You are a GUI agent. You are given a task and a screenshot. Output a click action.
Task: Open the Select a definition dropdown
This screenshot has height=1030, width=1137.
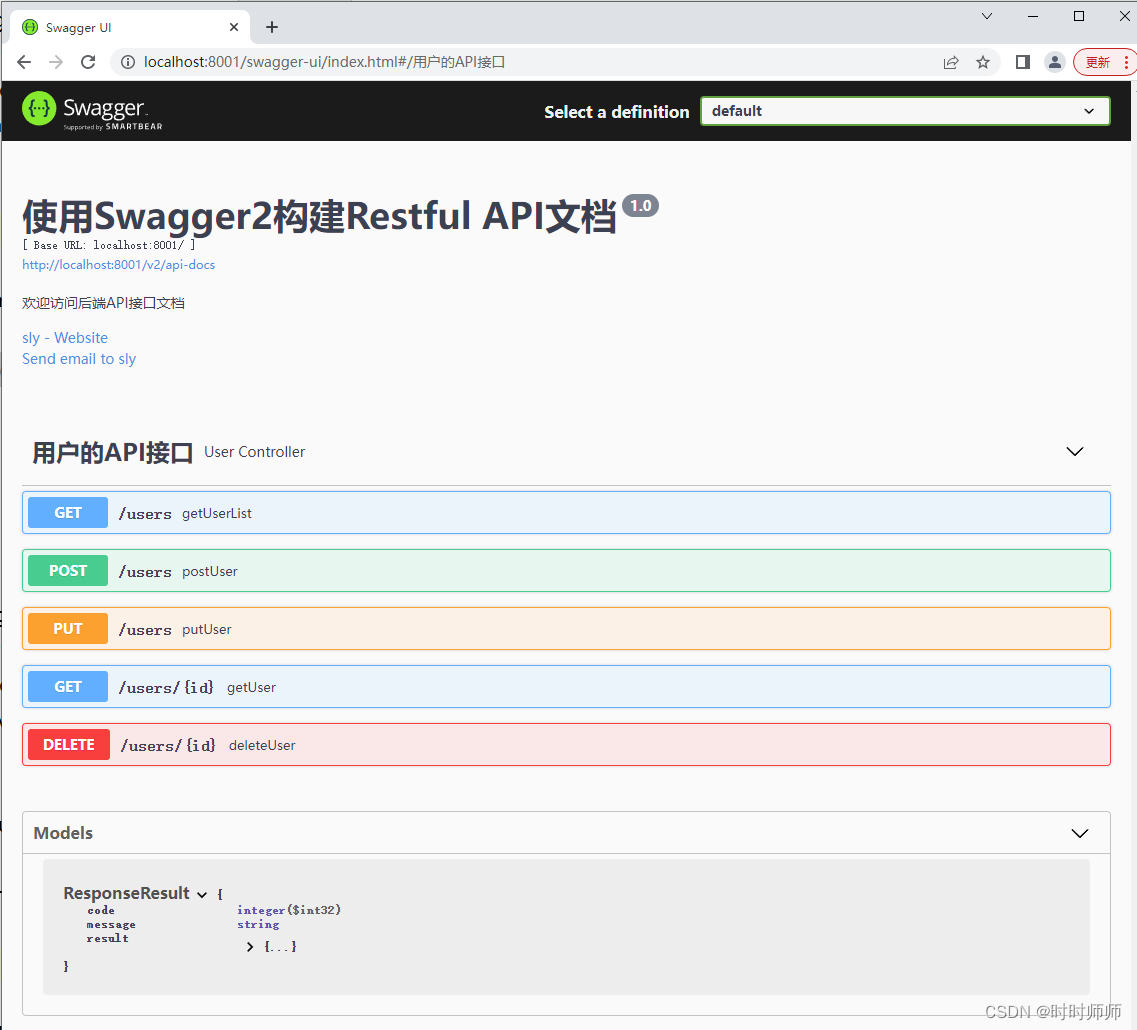[x=905, y=111]
